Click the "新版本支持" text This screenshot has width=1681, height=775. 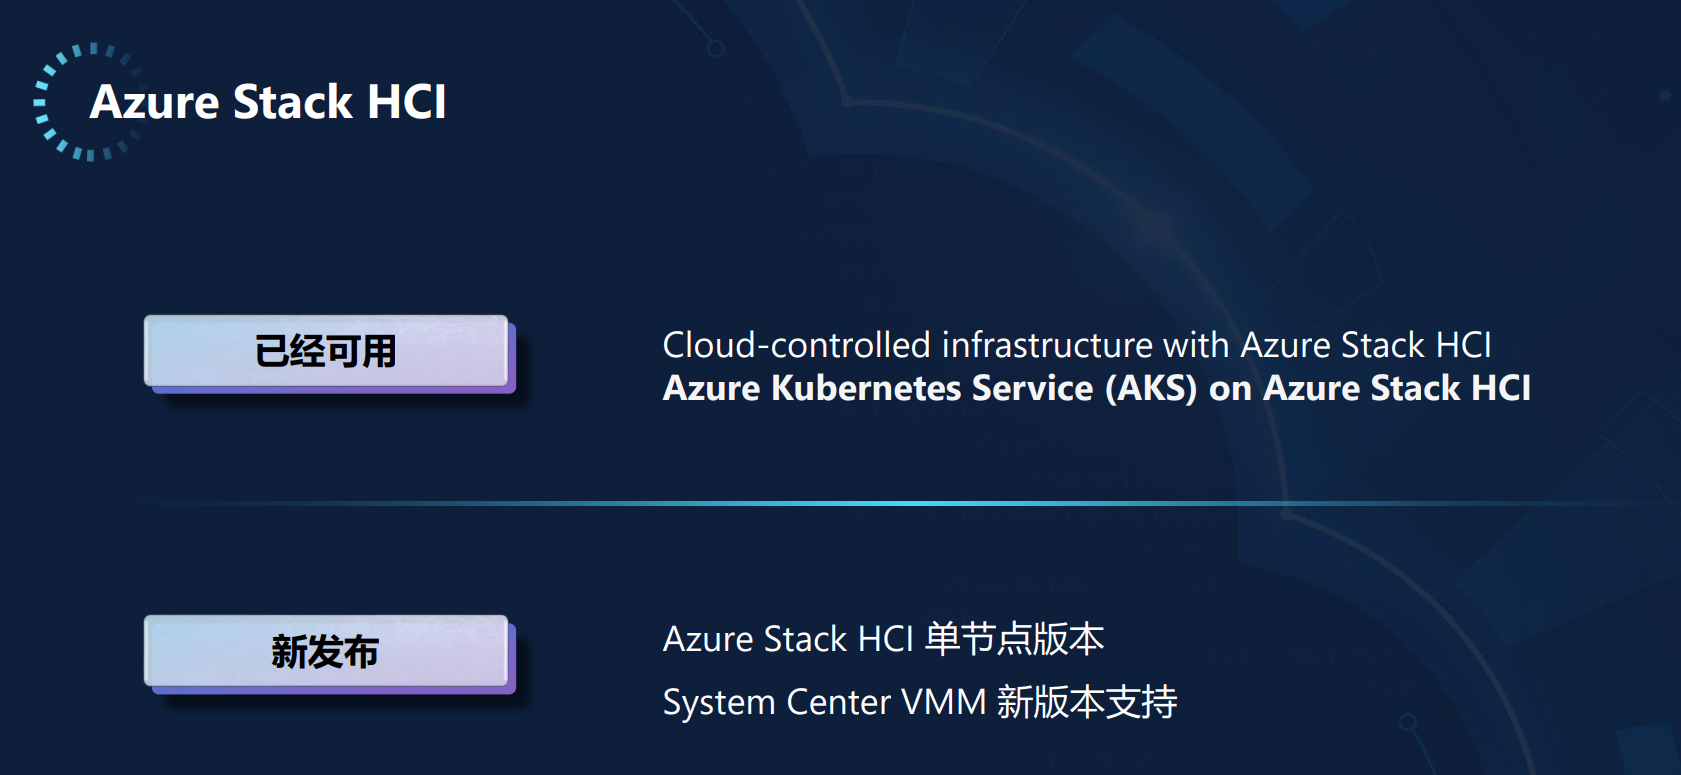pos(1087,702)
